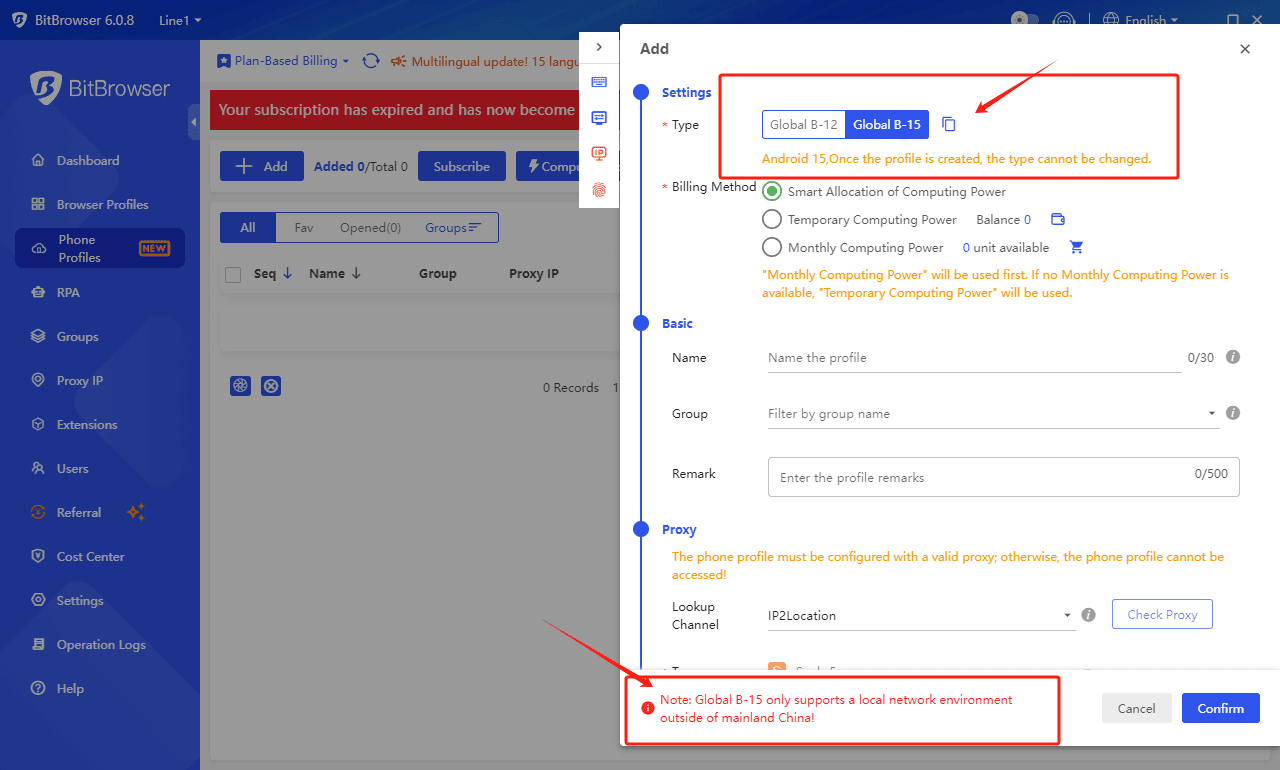Click the Dashboard home icon
This screenshot has height=770, width=1280.
[x=38, y=160]
